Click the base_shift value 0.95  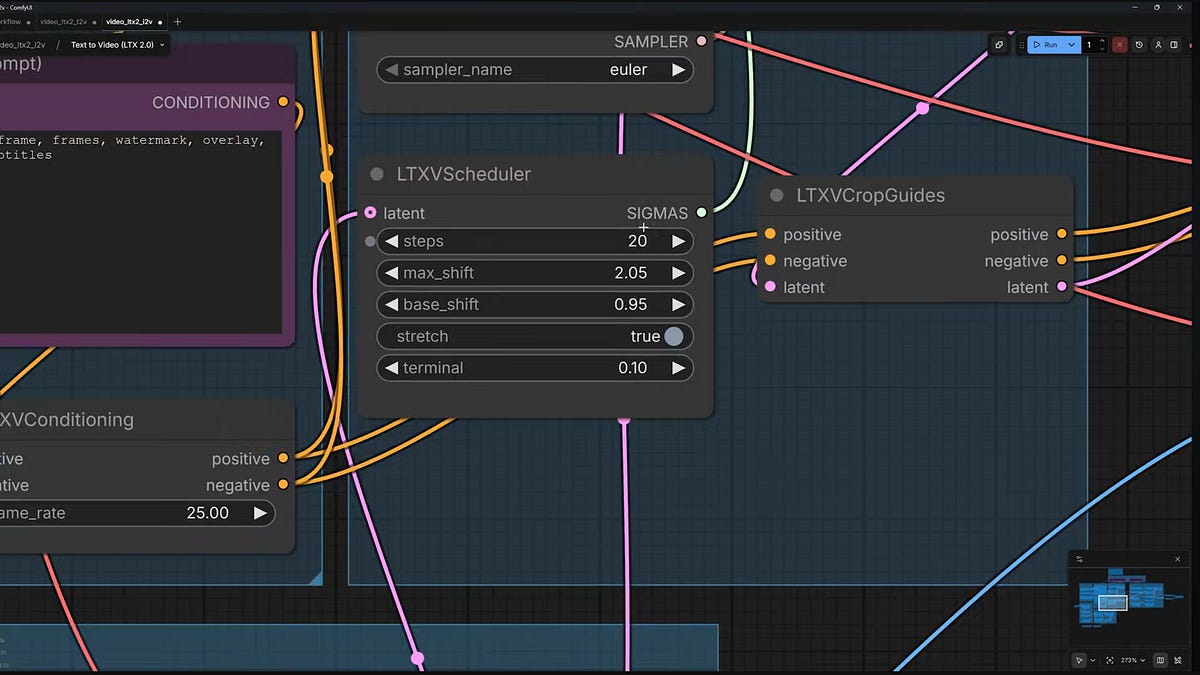[631, 304]
